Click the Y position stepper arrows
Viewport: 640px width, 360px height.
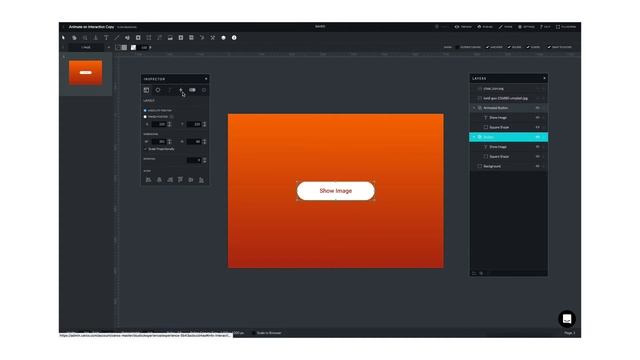[204, 124]
